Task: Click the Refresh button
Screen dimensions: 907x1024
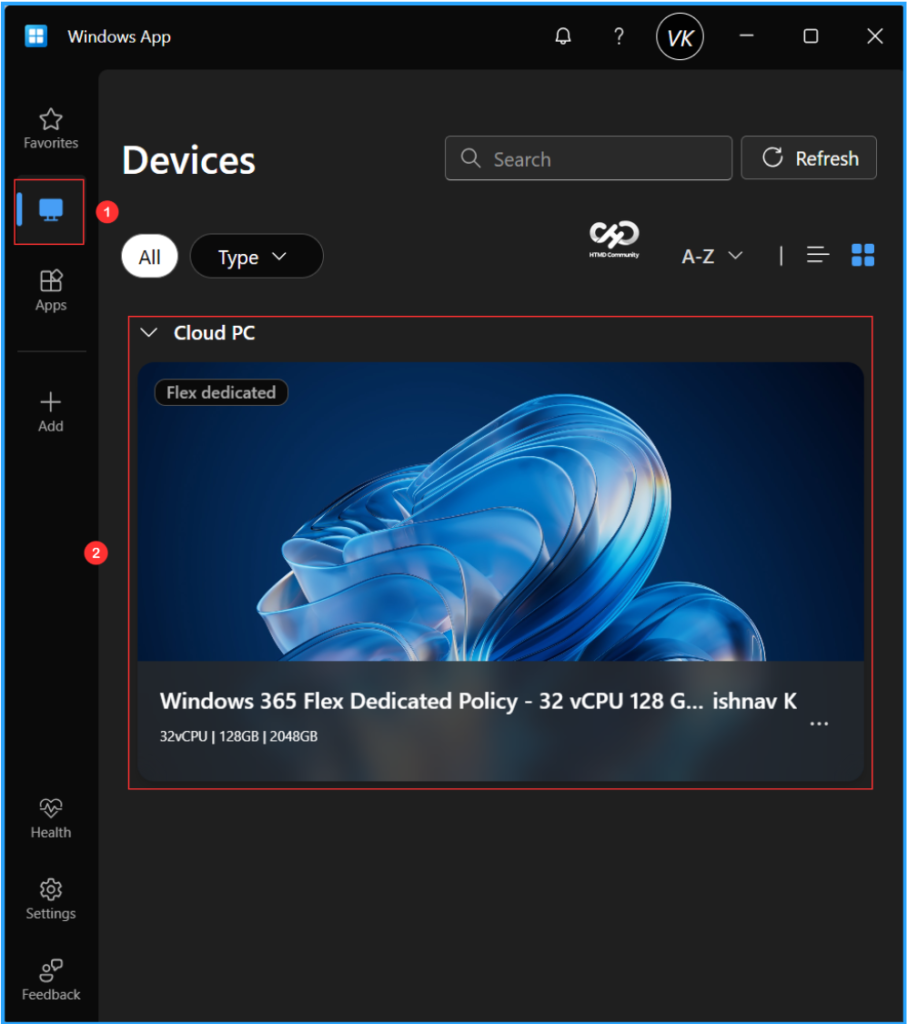Action: (808, 158)
